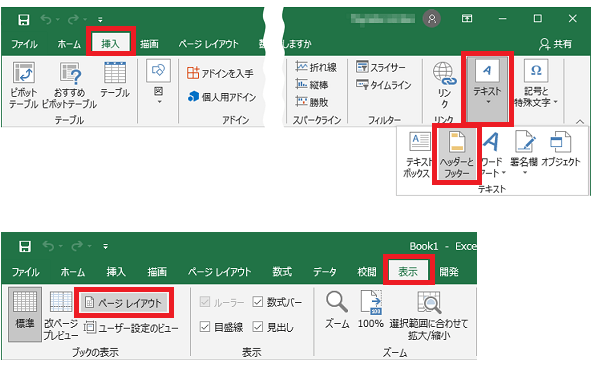Click the Save icon in the Book1 window
Screen dimensions: 599x369
[x=25, y=246]
